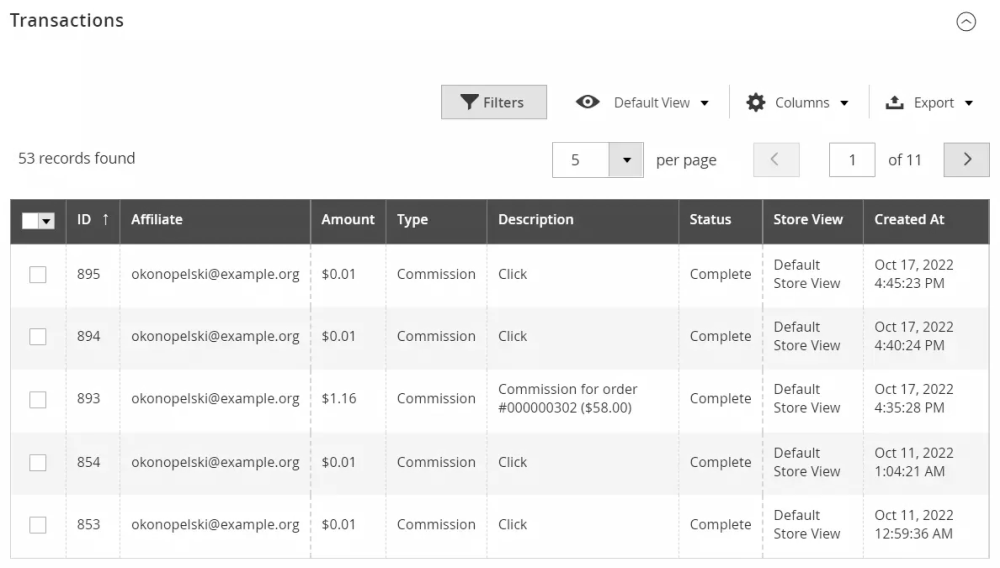1000x568 pixels.
Task: Go to the next page of records
Action: pyautogui.click(x=967, y=160)
